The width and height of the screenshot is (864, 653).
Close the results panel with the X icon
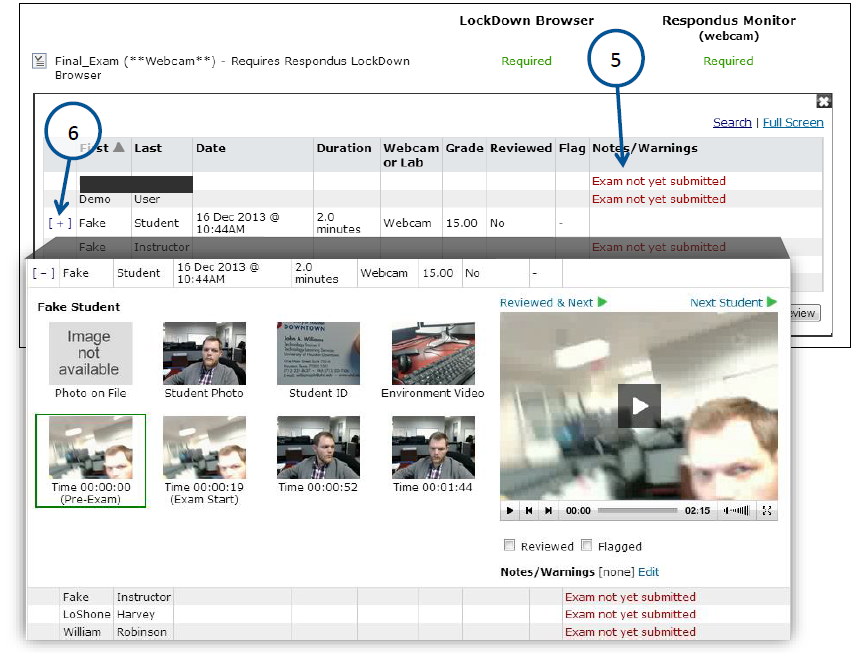[824, 100]
